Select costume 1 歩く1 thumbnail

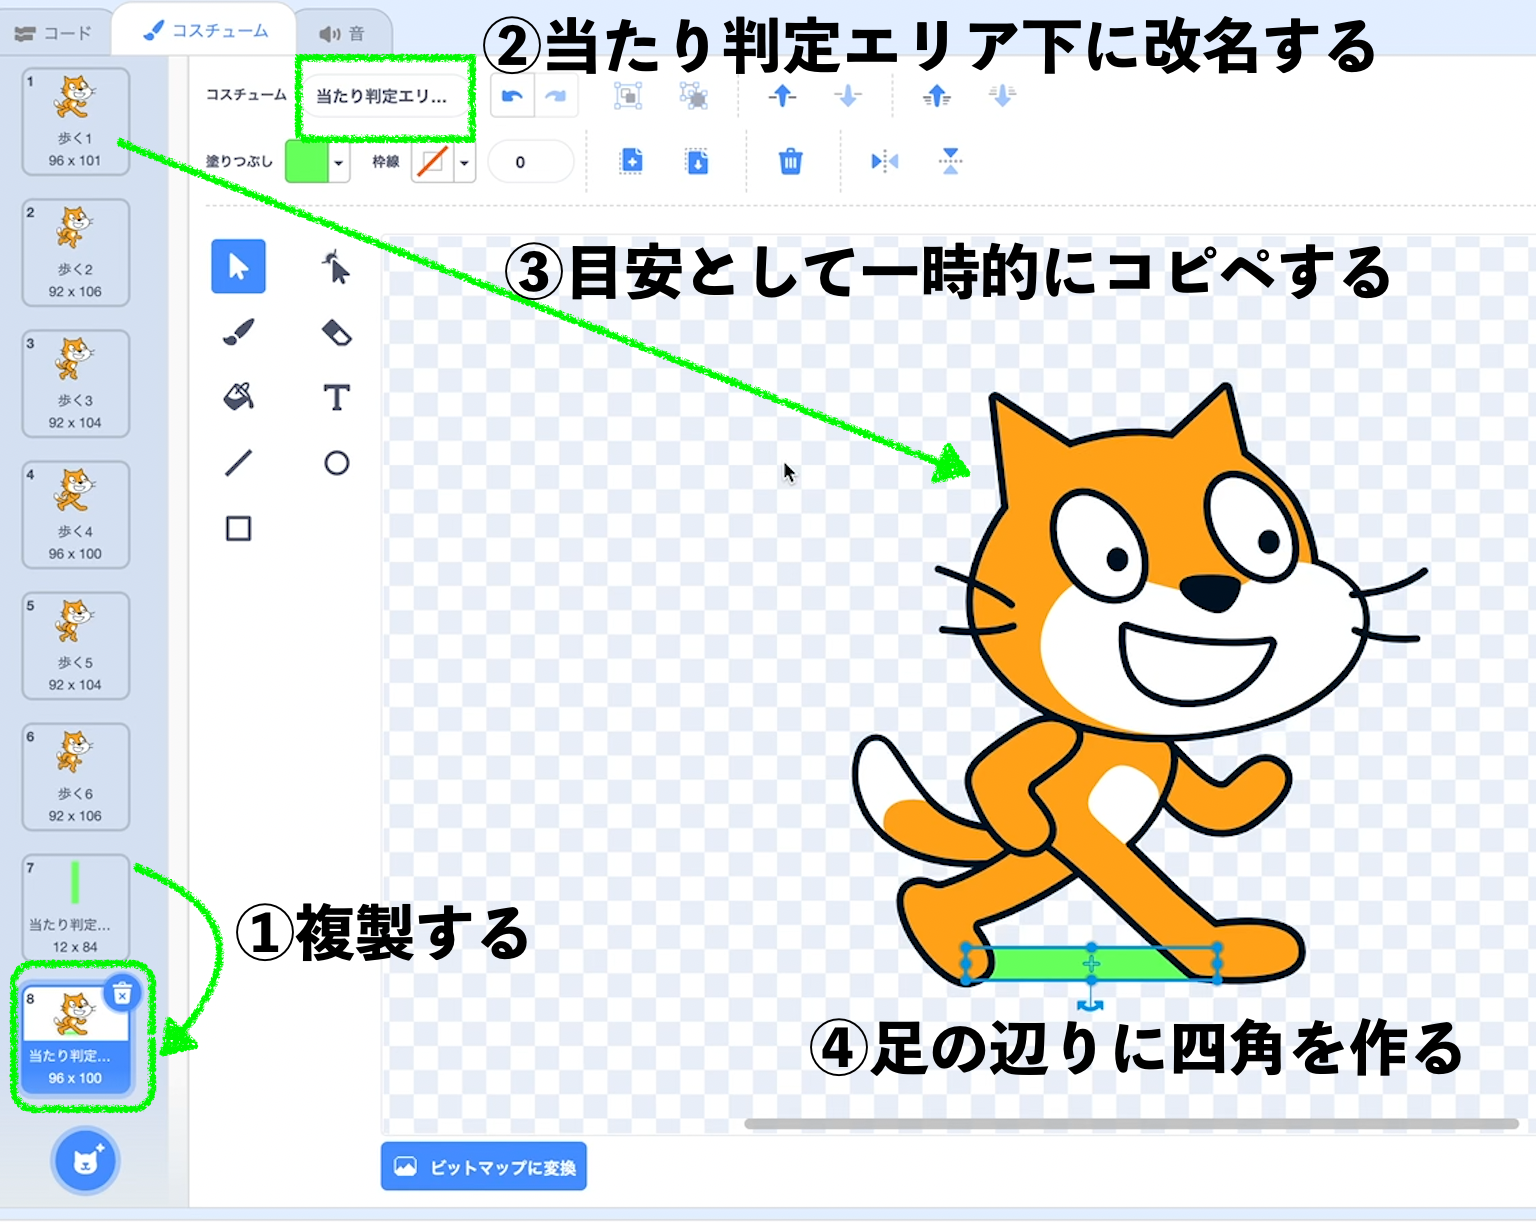76,121
